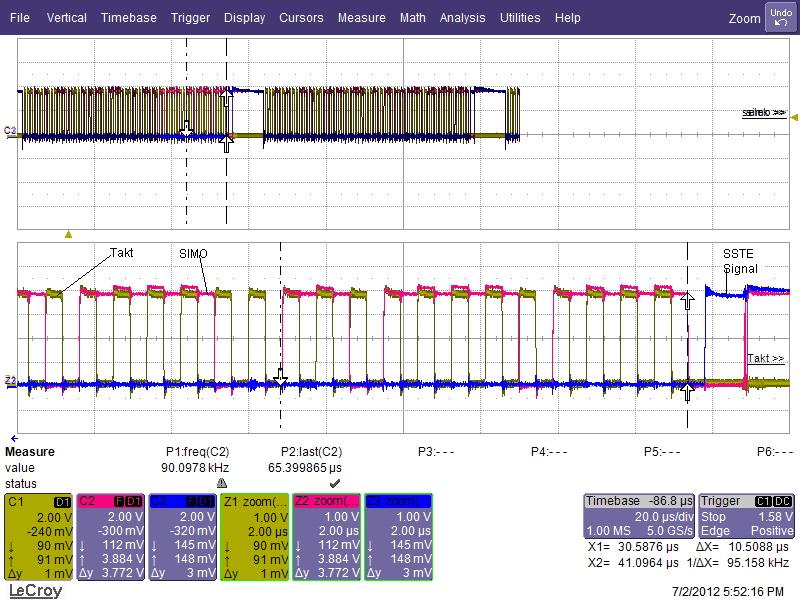Screen dimensions: 800x600
Task: Click the small left arrow below the zoom grid
Action: [x=14, y=438]
